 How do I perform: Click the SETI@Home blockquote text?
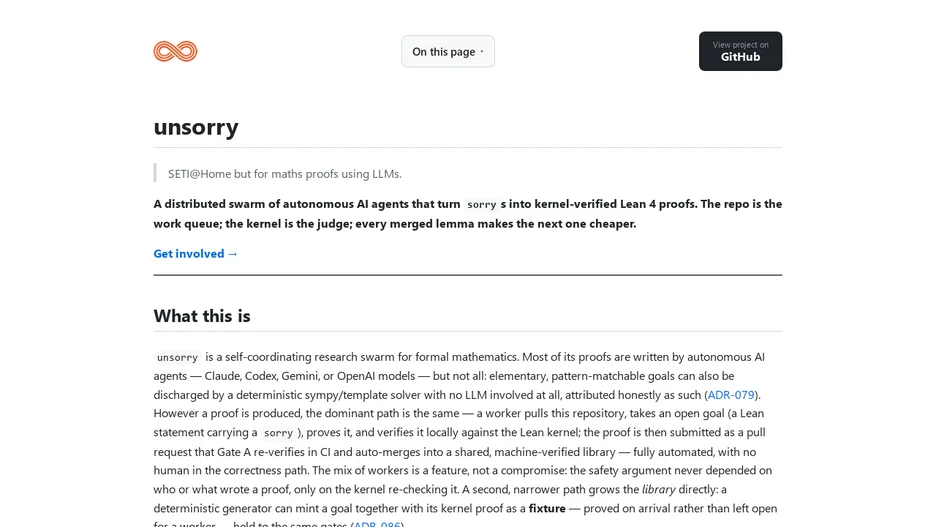pos(285,174)
